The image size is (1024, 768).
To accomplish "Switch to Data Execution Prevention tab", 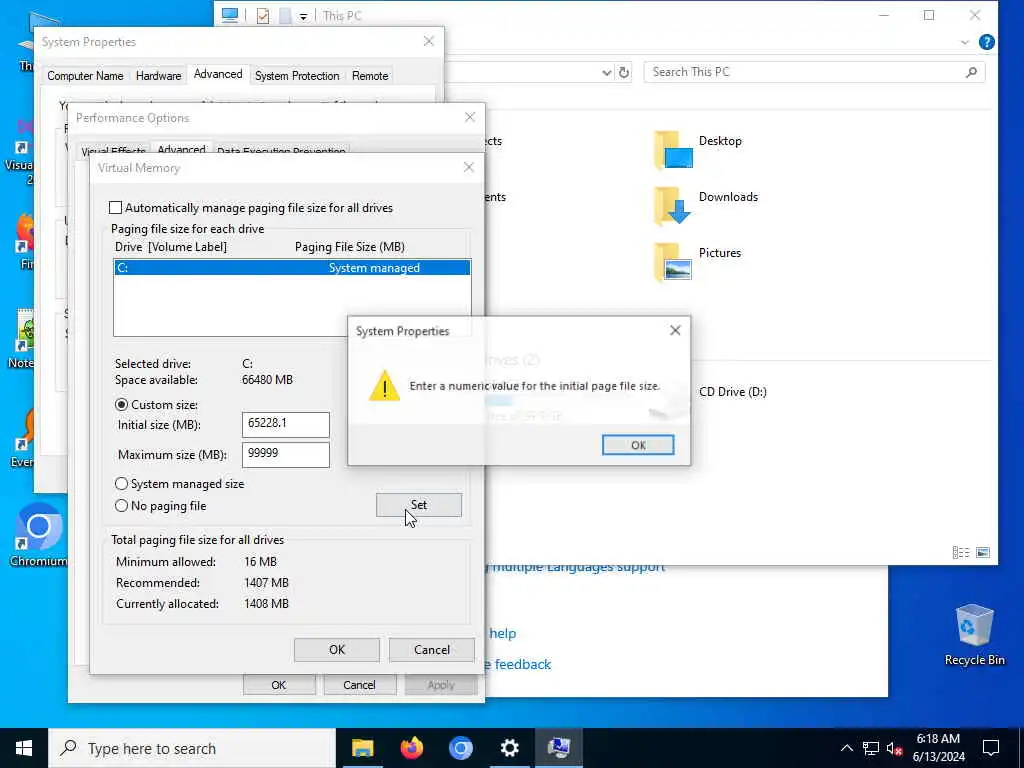I will (x=281, y=151).
